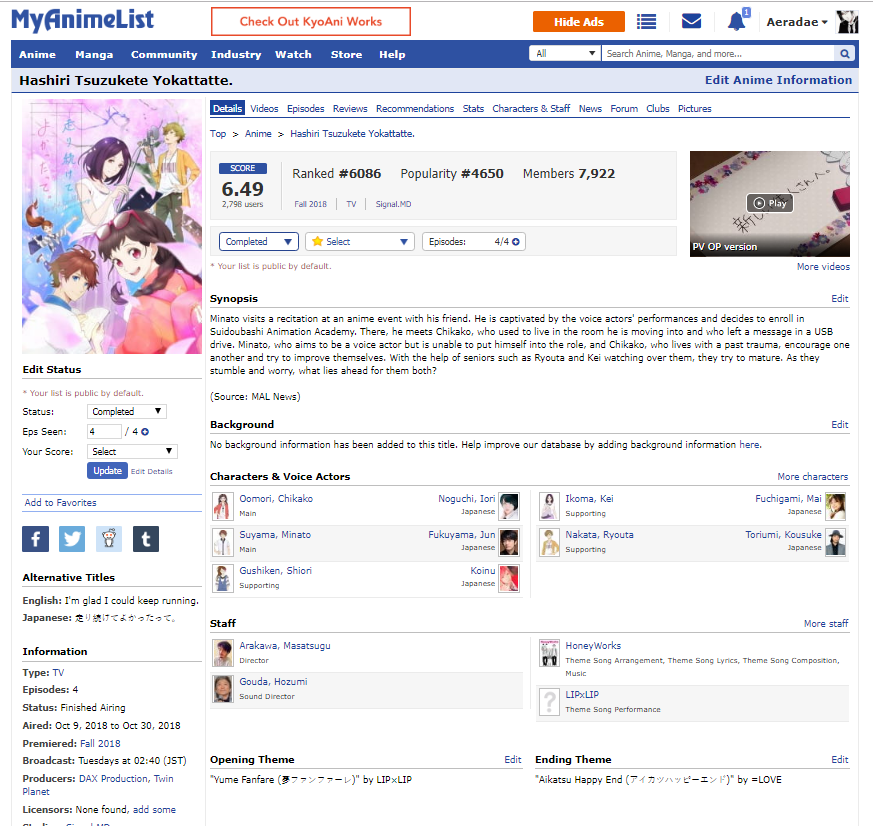Share on Twitter icon
This screenshot has height=826, width=873.
[x=72, y=539]
